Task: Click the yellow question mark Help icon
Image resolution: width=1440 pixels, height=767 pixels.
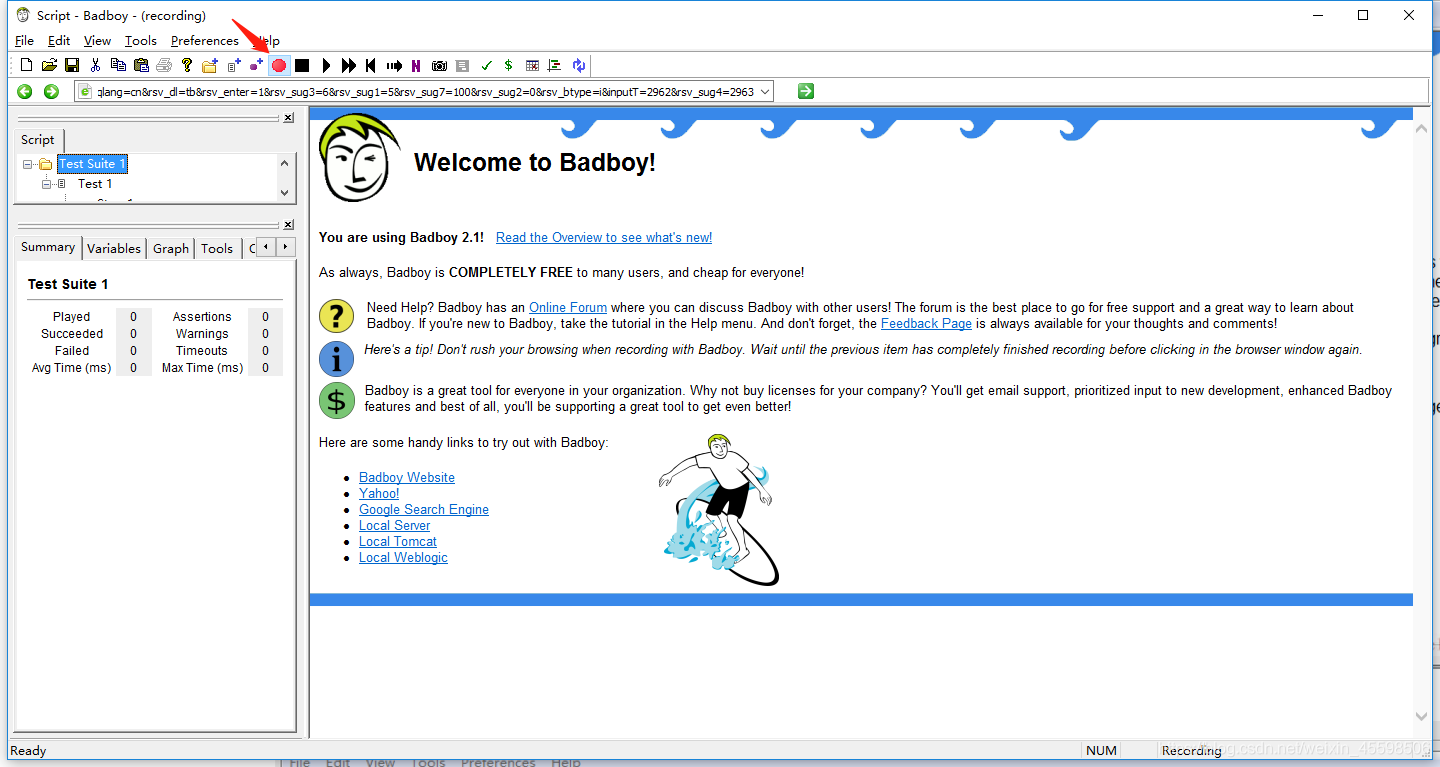Action: point(187,65)
